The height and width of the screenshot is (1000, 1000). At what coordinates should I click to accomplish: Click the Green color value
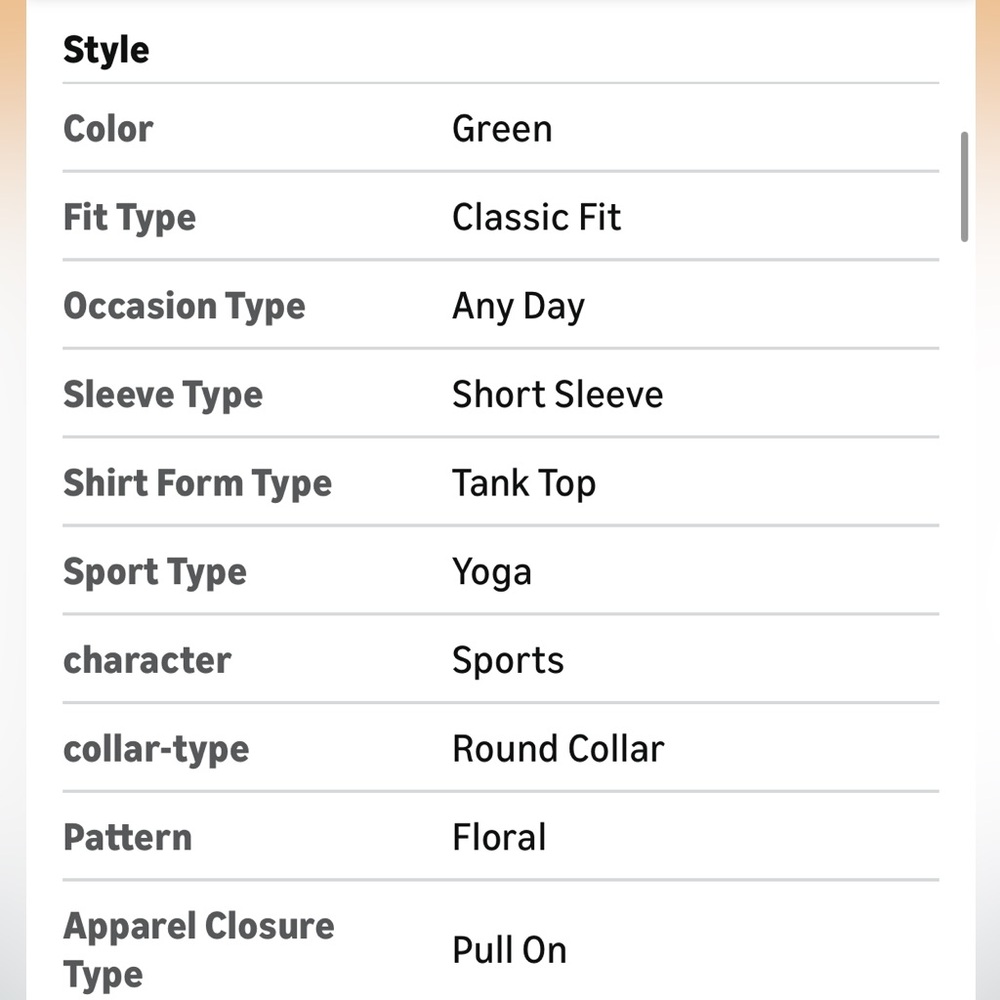click(x=502, y=129)
